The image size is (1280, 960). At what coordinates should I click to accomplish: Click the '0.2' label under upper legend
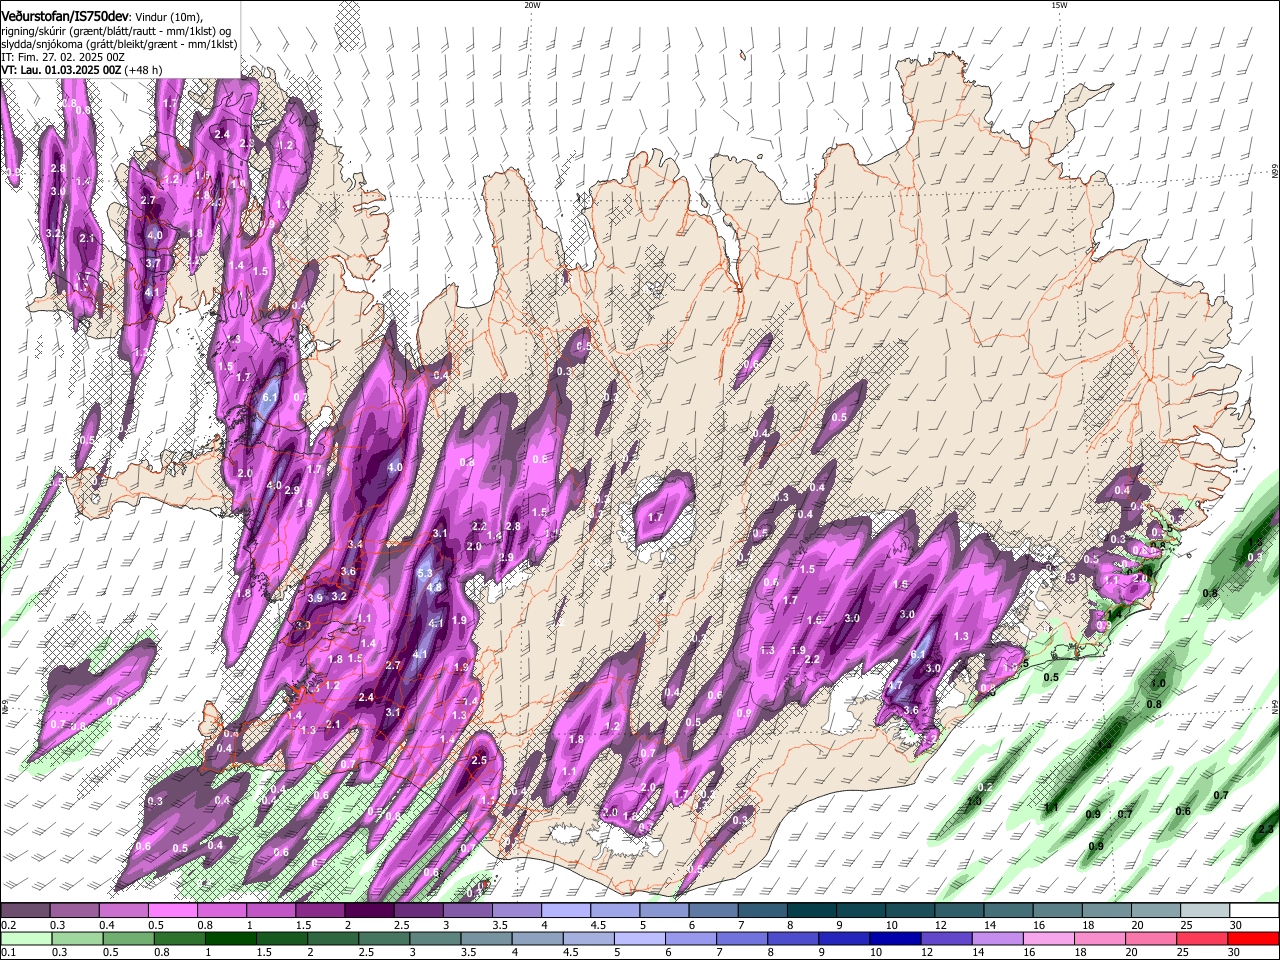(x=8, y=925)
